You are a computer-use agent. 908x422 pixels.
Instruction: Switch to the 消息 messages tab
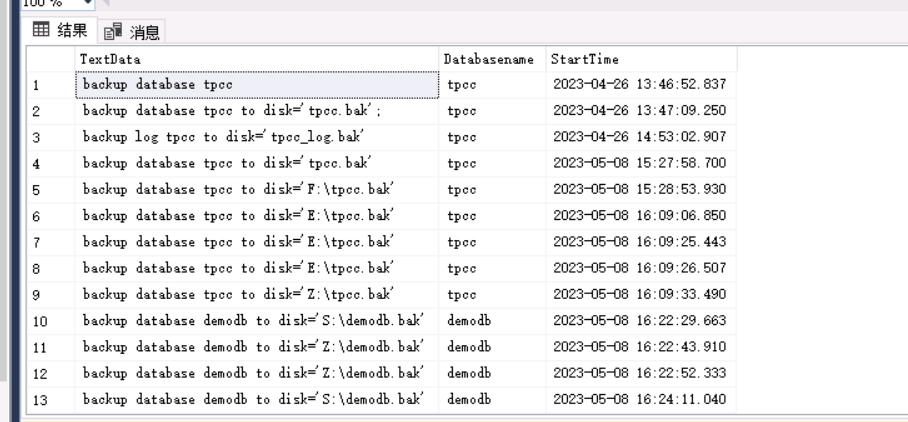coord(135,32)
